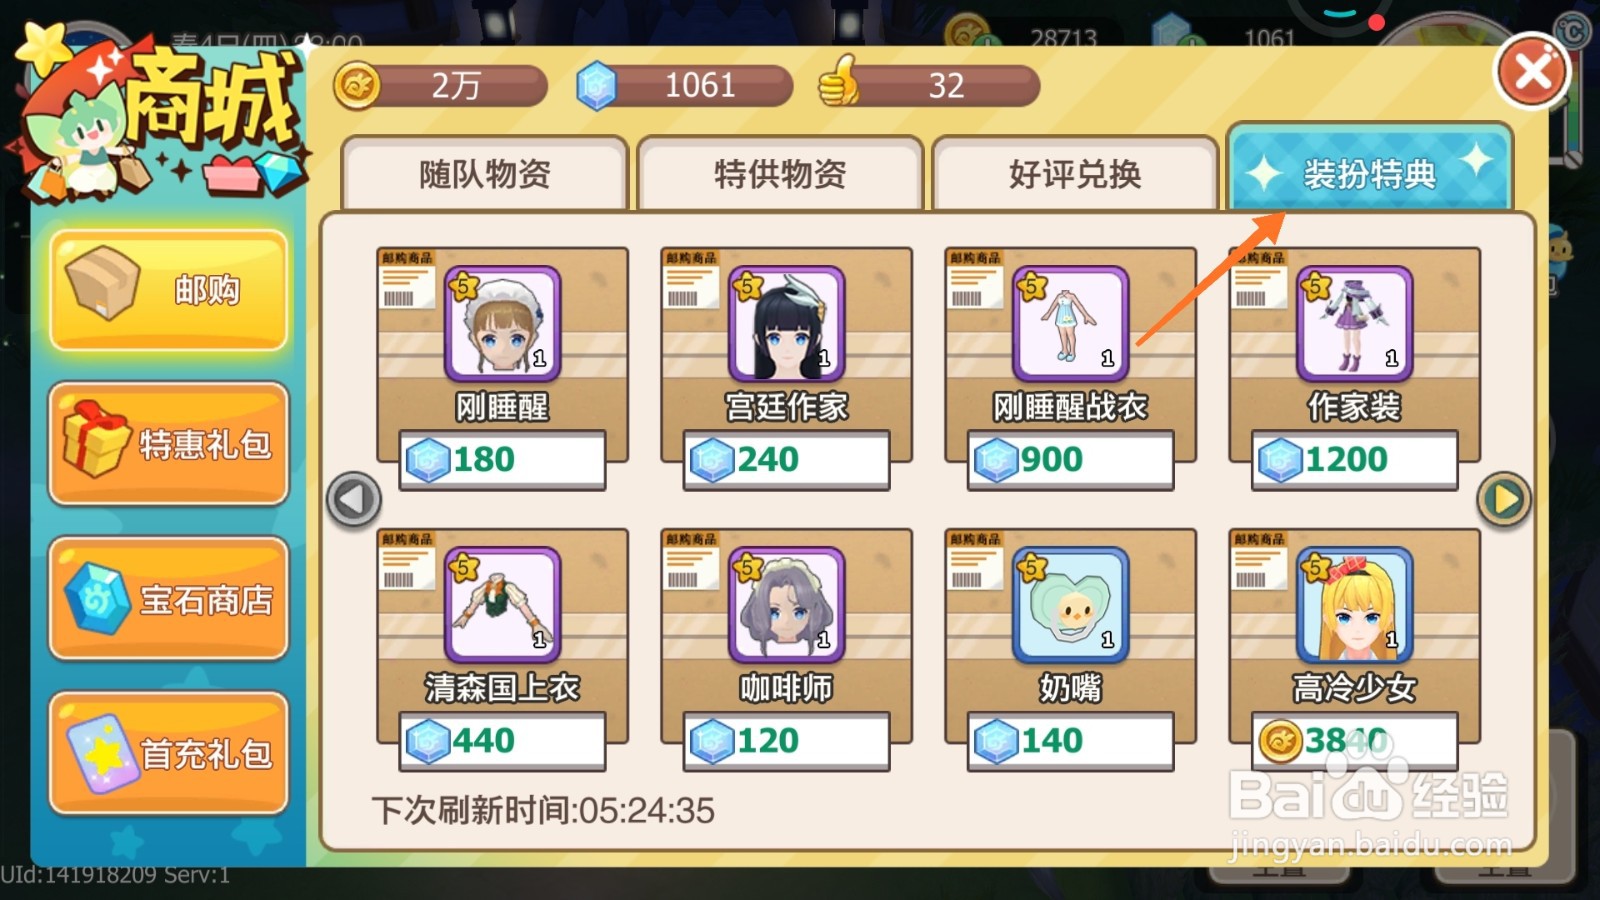Switch to the 随队物资 tab
The height and width of the screenshot is (900, 1600).
[x=485, y=174]
